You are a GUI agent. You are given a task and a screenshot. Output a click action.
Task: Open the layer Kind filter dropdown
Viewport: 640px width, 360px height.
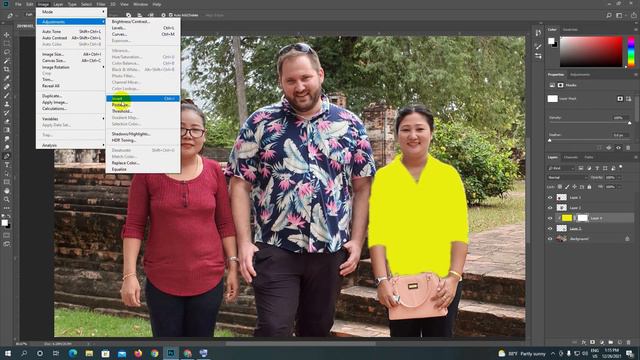click(x=561, y=168)
